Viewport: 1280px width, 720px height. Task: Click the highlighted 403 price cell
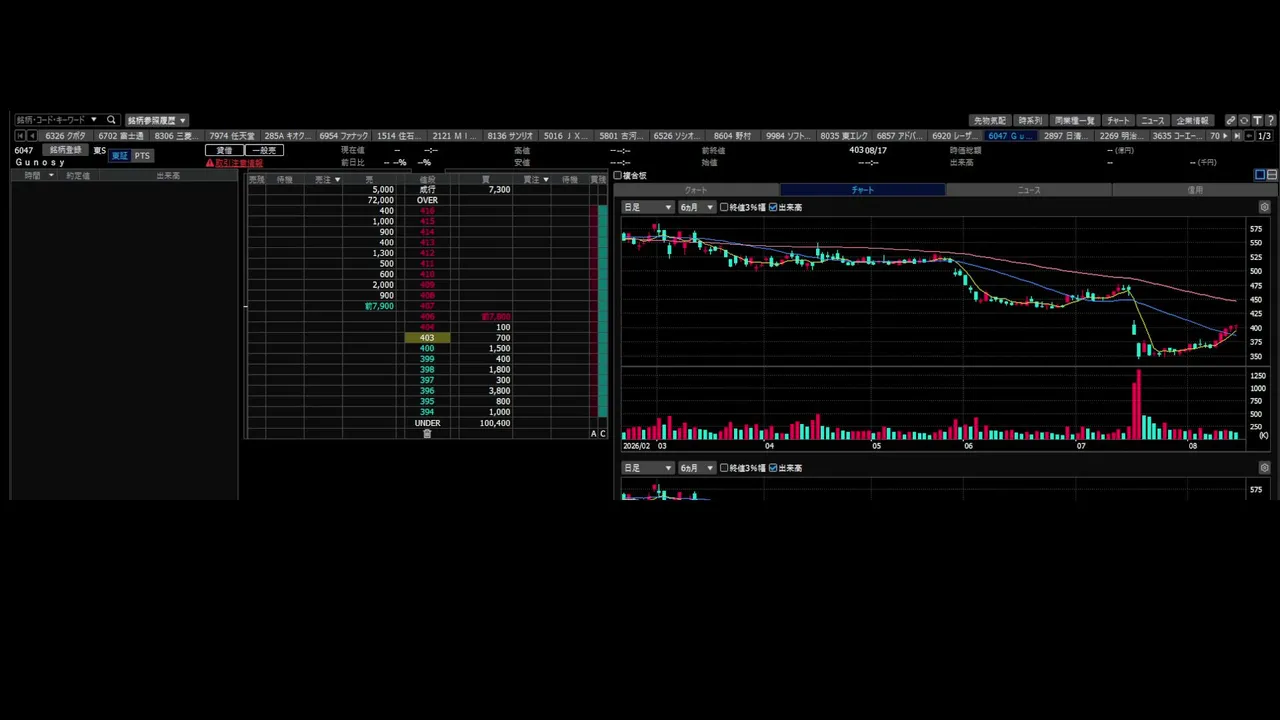(x=427, y=338)
